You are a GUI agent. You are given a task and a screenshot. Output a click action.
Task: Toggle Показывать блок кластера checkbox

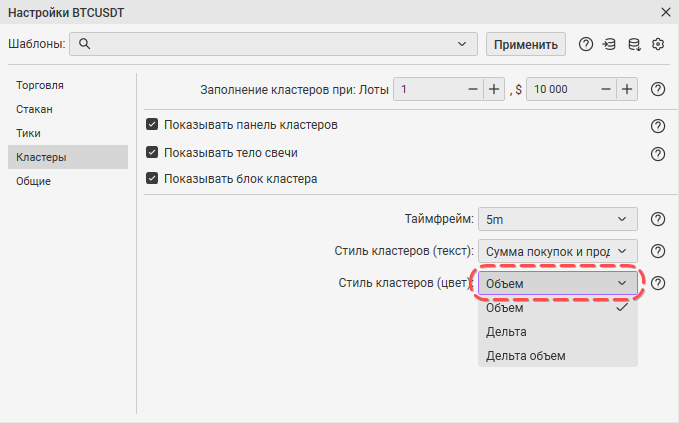[x=152, y=179]
